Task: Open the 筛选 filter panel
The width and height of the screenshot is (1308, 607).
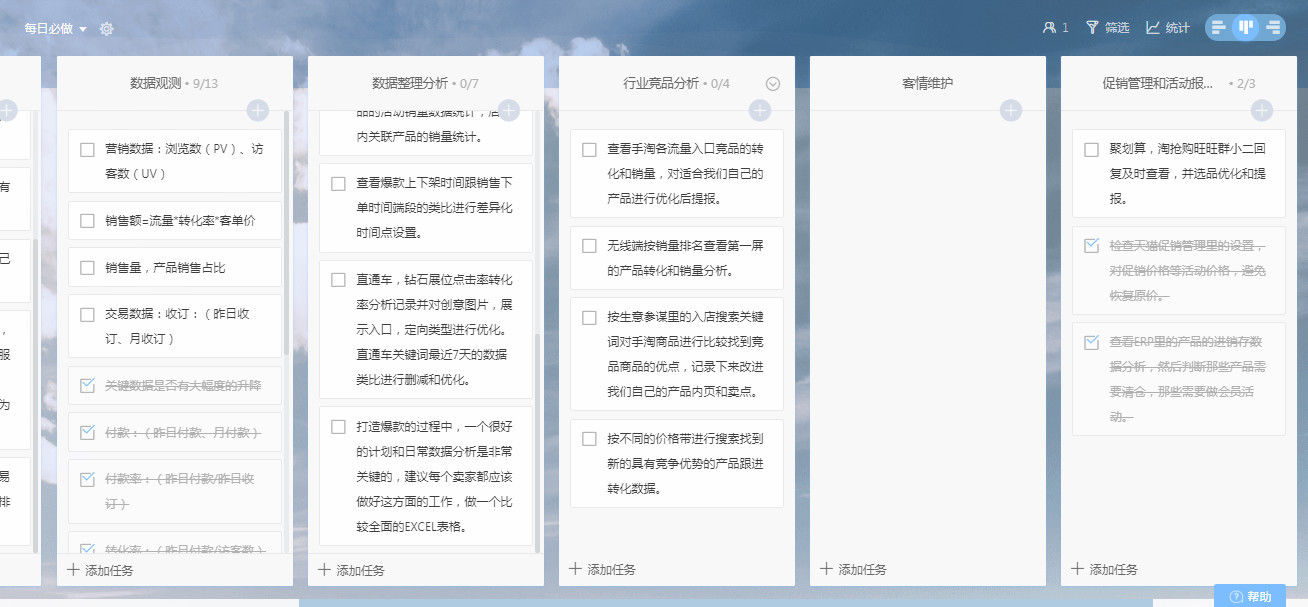Action: click(x=1106, y=28)
